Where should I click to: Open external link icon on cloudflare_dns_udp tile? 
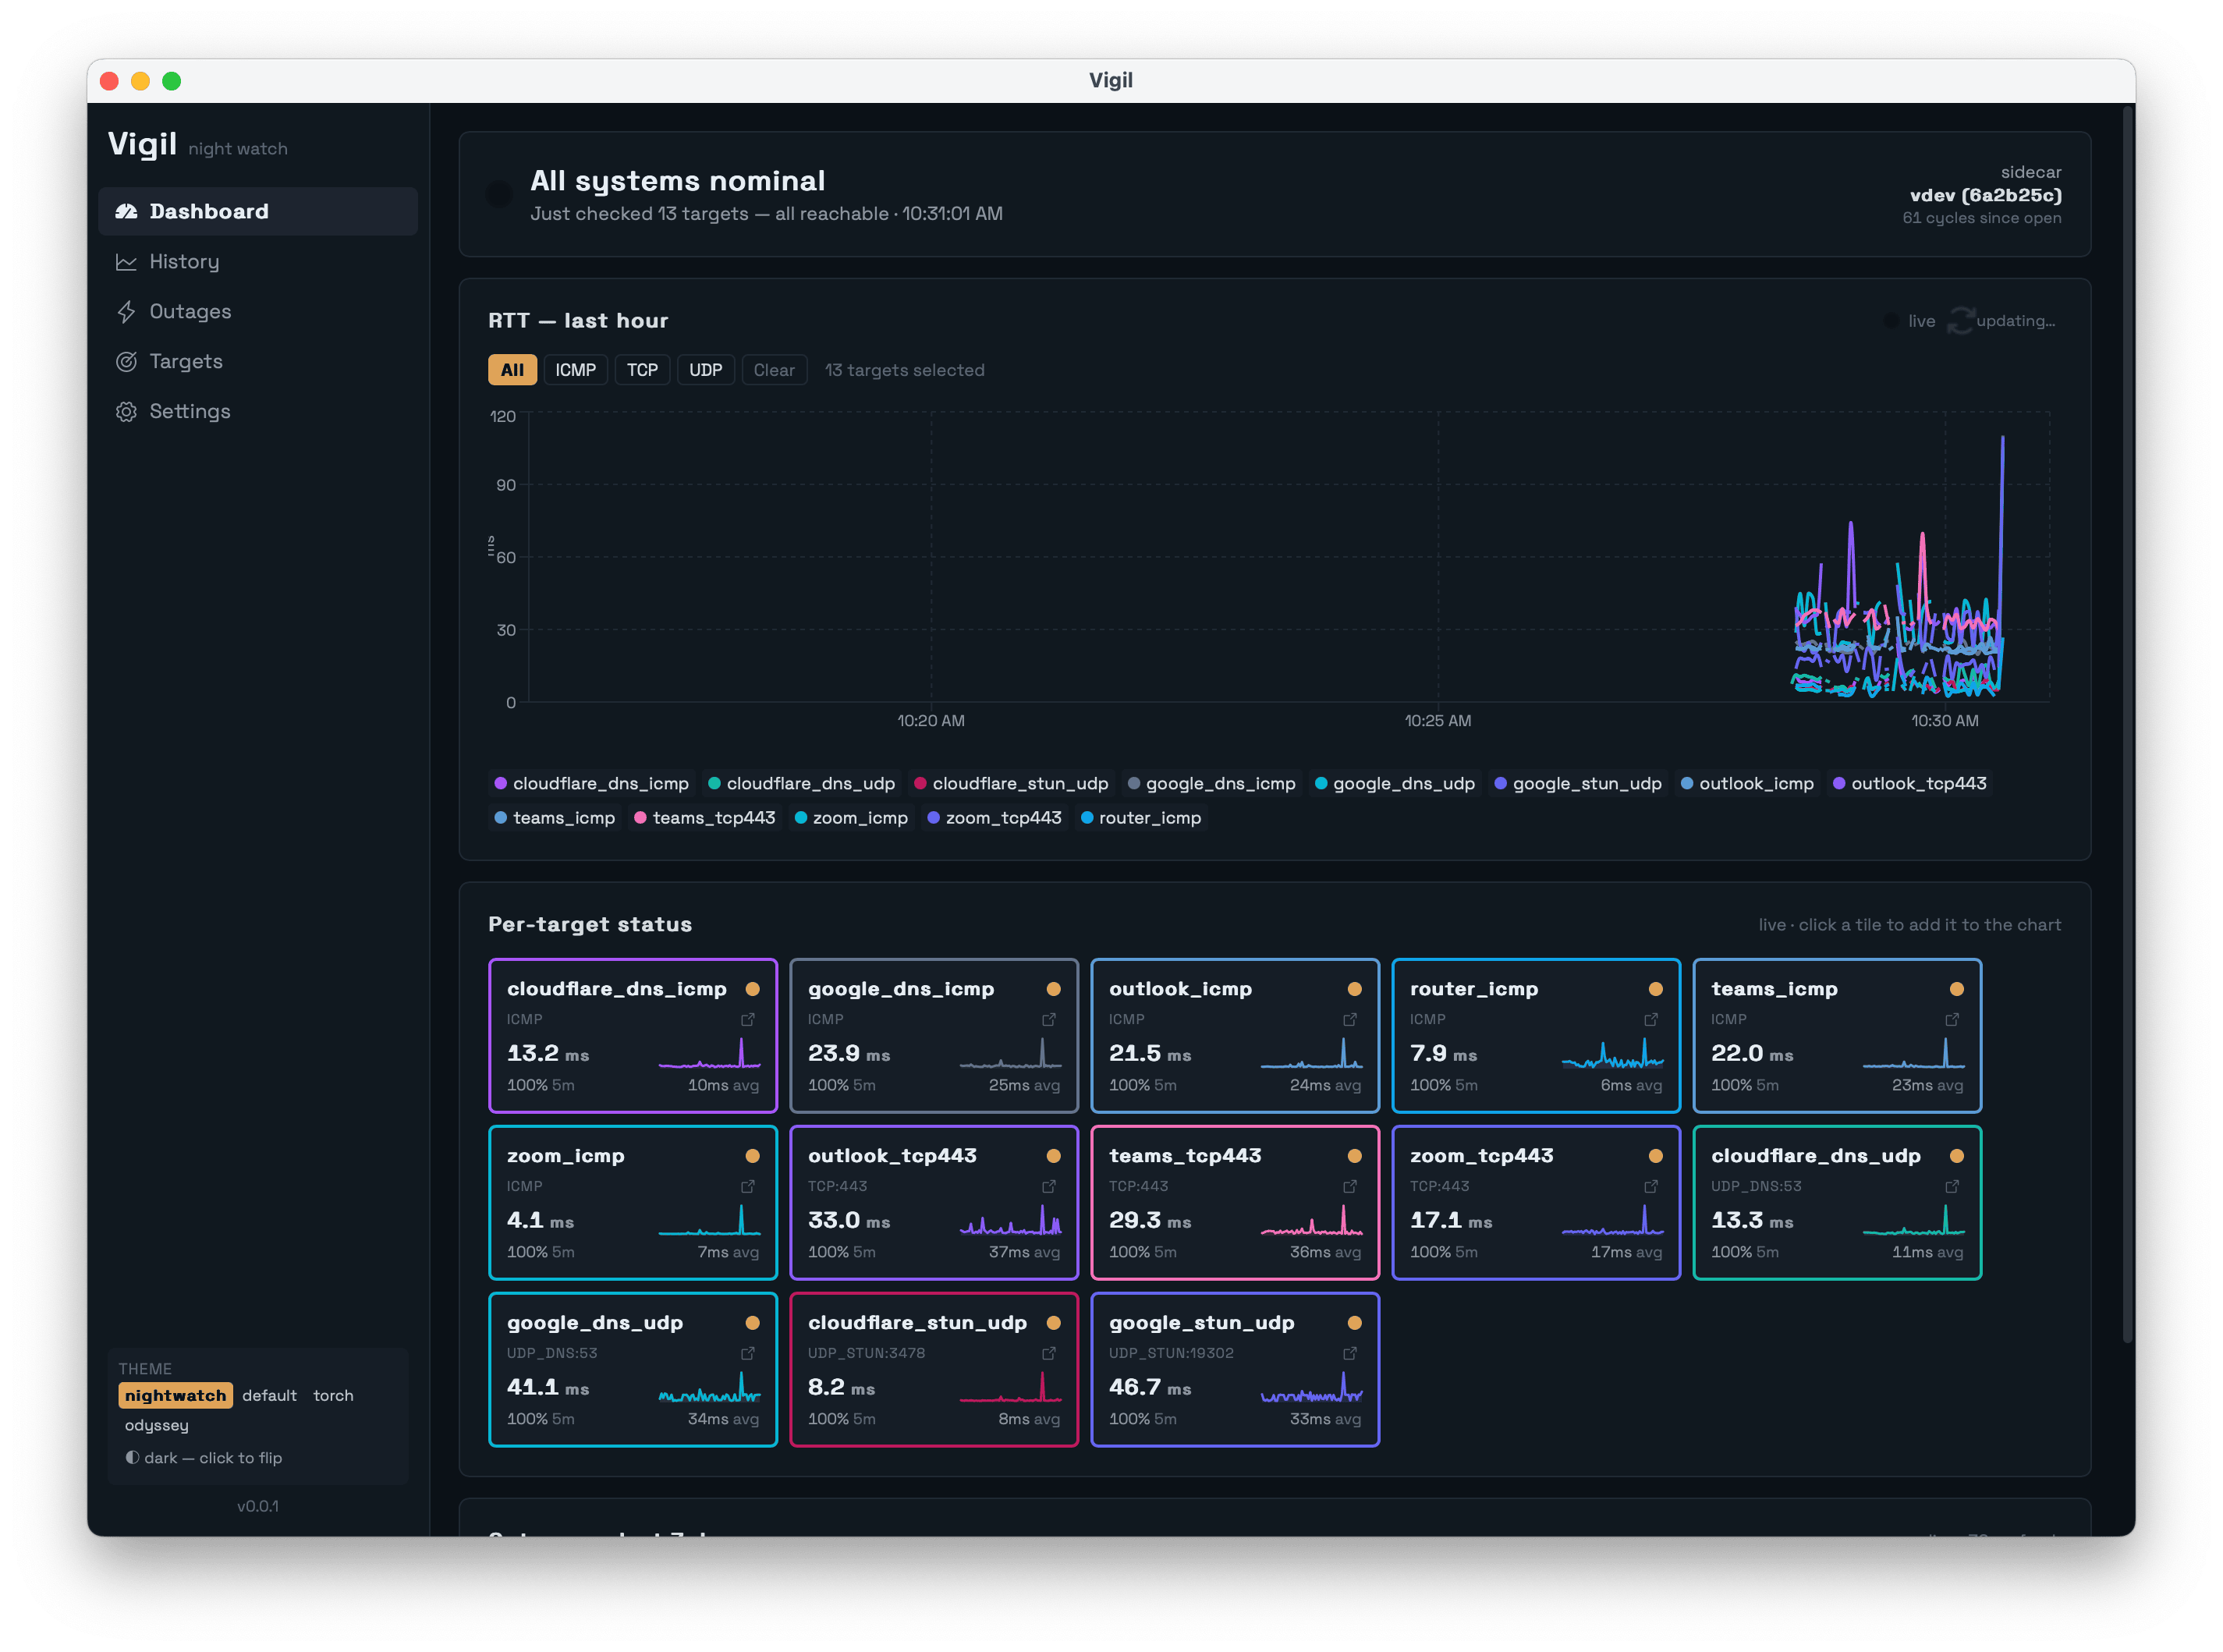(x=1952, y=1187)
